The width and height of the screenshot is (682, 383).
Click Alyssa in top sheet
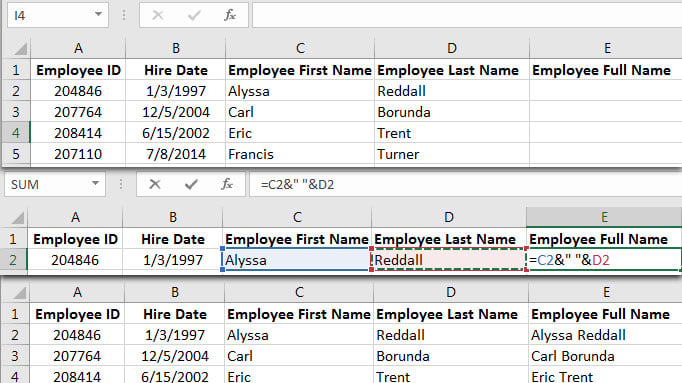(300, 91)
